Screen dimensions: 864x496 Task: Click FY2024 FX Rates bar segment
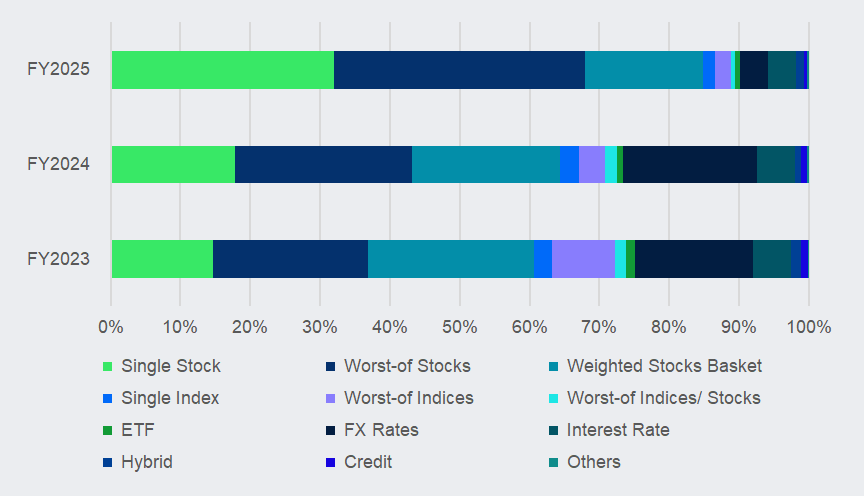point(690,164)
